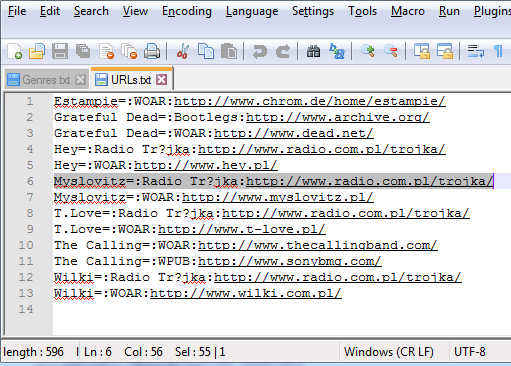
Task: Open the Language menu
Action: 252,11
